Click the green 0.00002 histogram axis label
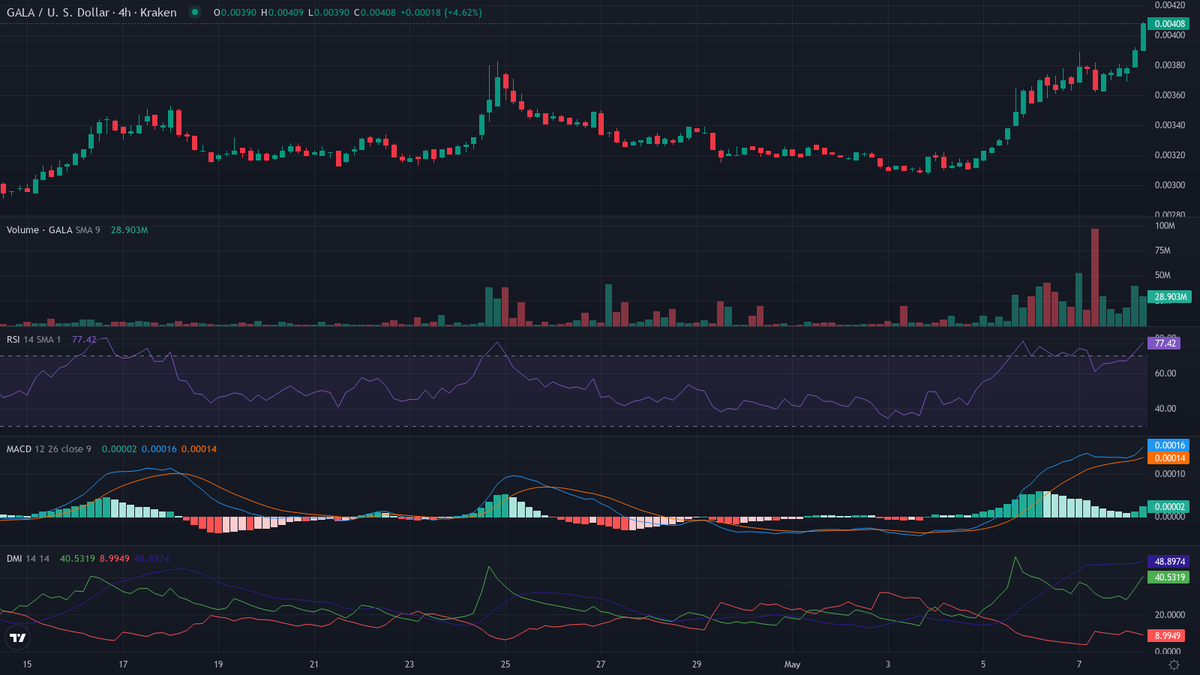This screenshot has width=1200, height=675. point(1168,509)
